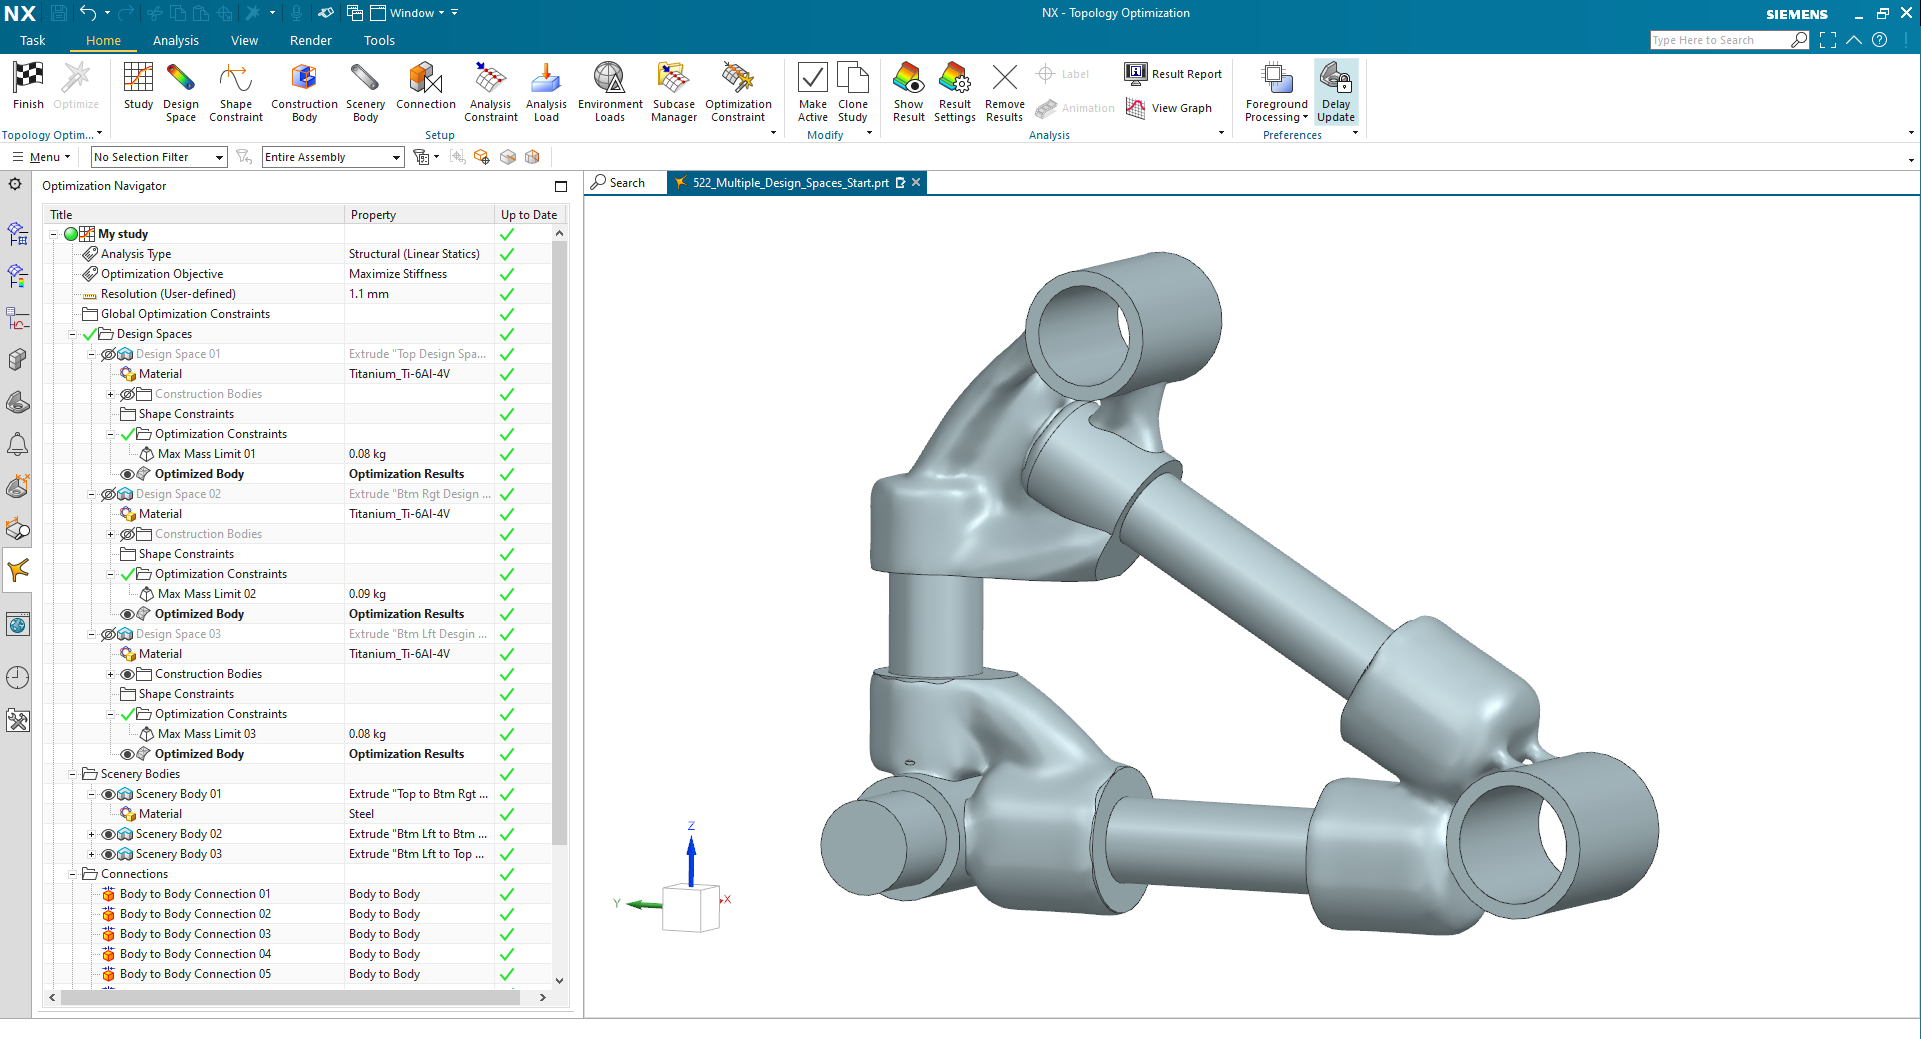This screenshot has width=1921, height=1039.
Task: Select the Scenery Body tool
Action: [364, 92]
